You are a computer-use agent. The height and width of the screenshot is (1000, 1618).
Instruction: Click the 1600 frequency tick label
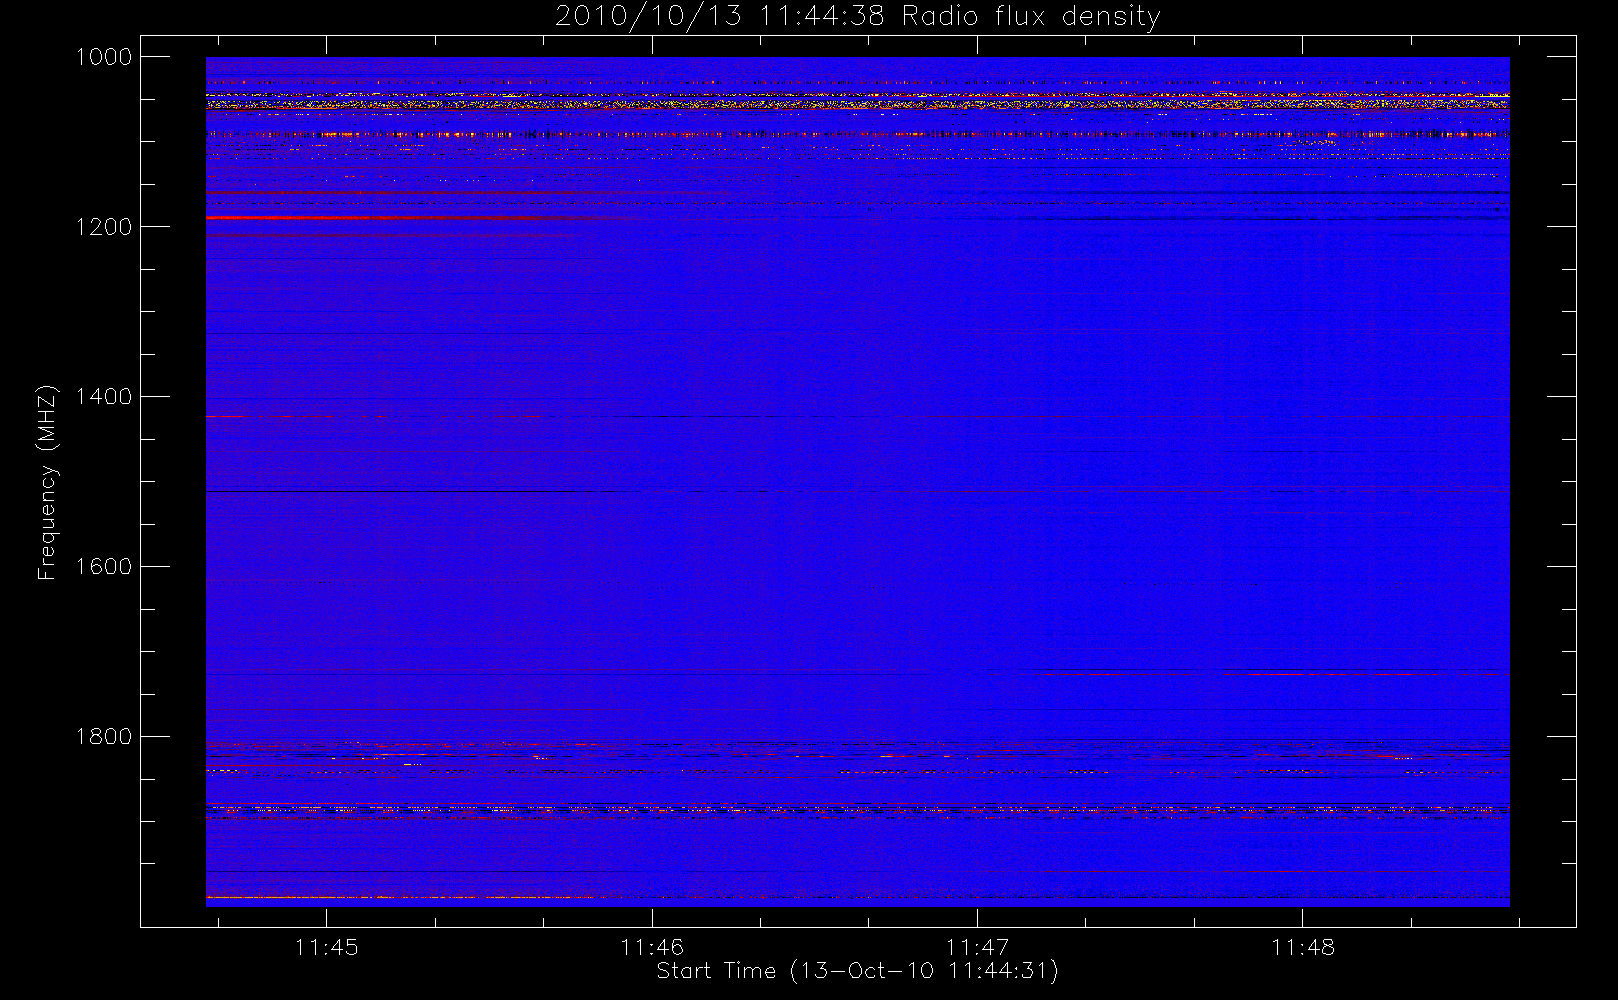104,567
